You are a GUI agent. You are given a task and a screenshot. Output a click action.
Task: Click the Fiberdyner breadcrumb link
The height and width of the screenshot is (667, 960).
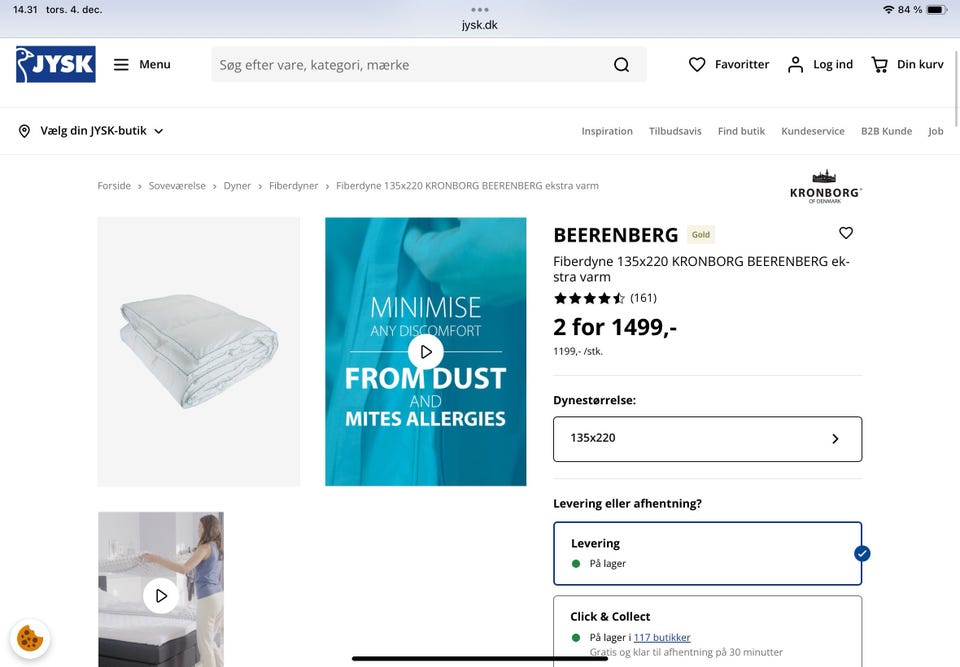[x=294, y=185]
